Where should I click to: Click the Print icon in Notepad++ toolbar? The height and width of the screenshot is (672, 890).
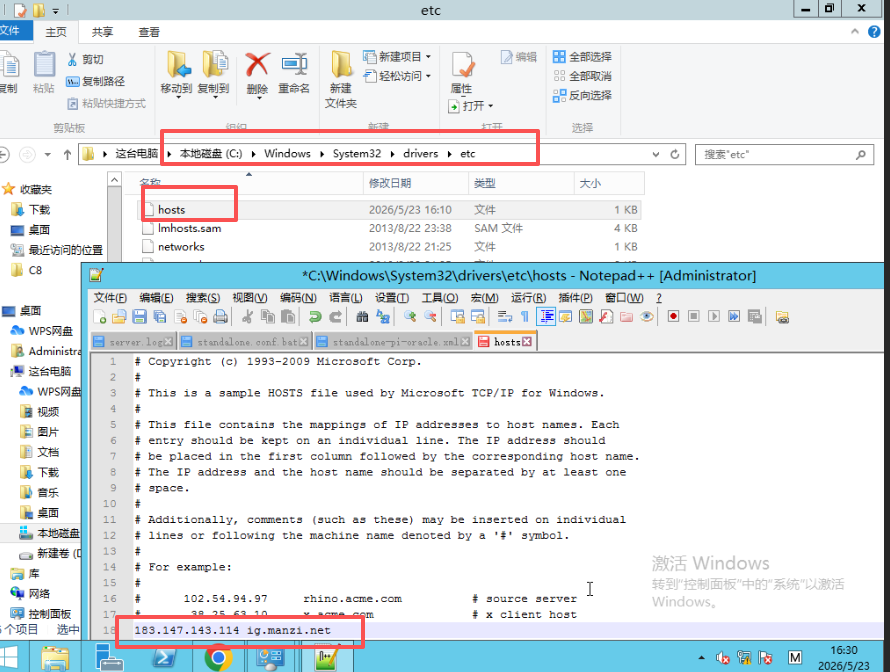220,317
